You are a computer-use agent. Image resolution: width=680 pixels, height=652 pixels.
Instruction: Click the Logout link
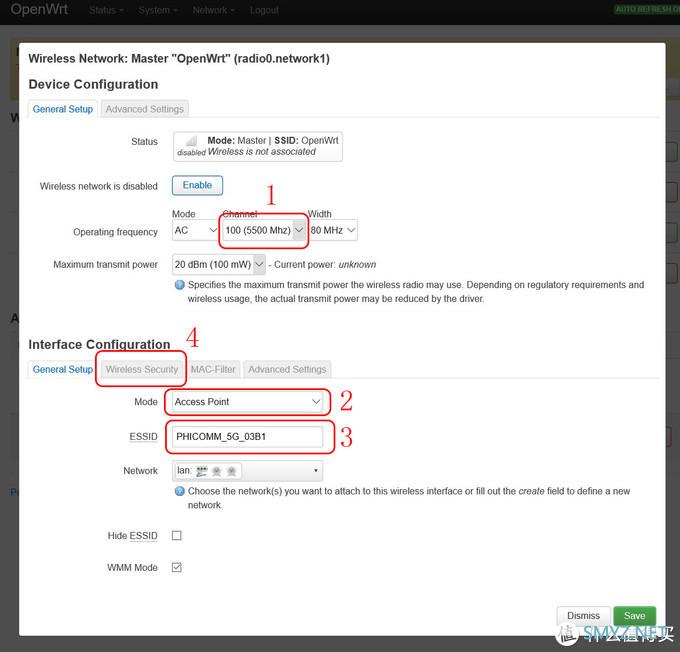[x=264, y=10]
